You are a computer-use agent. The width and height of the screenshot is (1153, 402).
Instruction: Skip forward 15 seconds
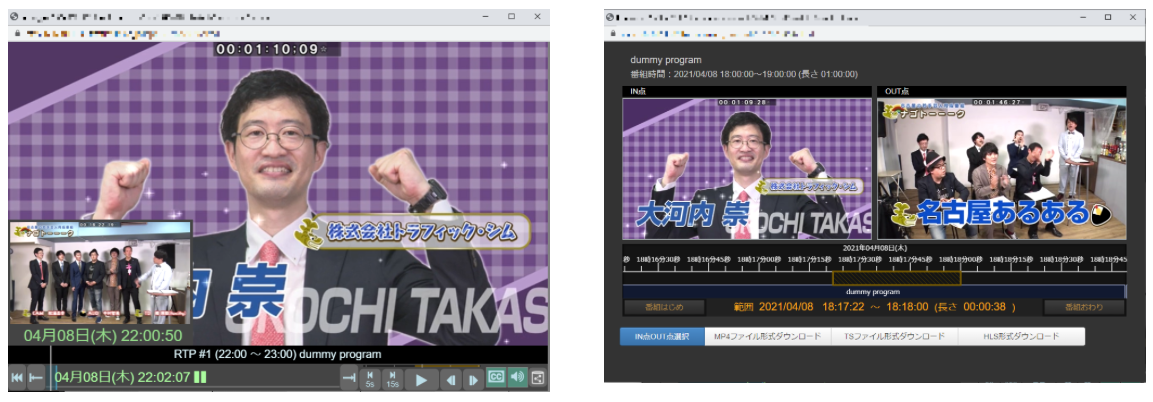tap(392, 378)
